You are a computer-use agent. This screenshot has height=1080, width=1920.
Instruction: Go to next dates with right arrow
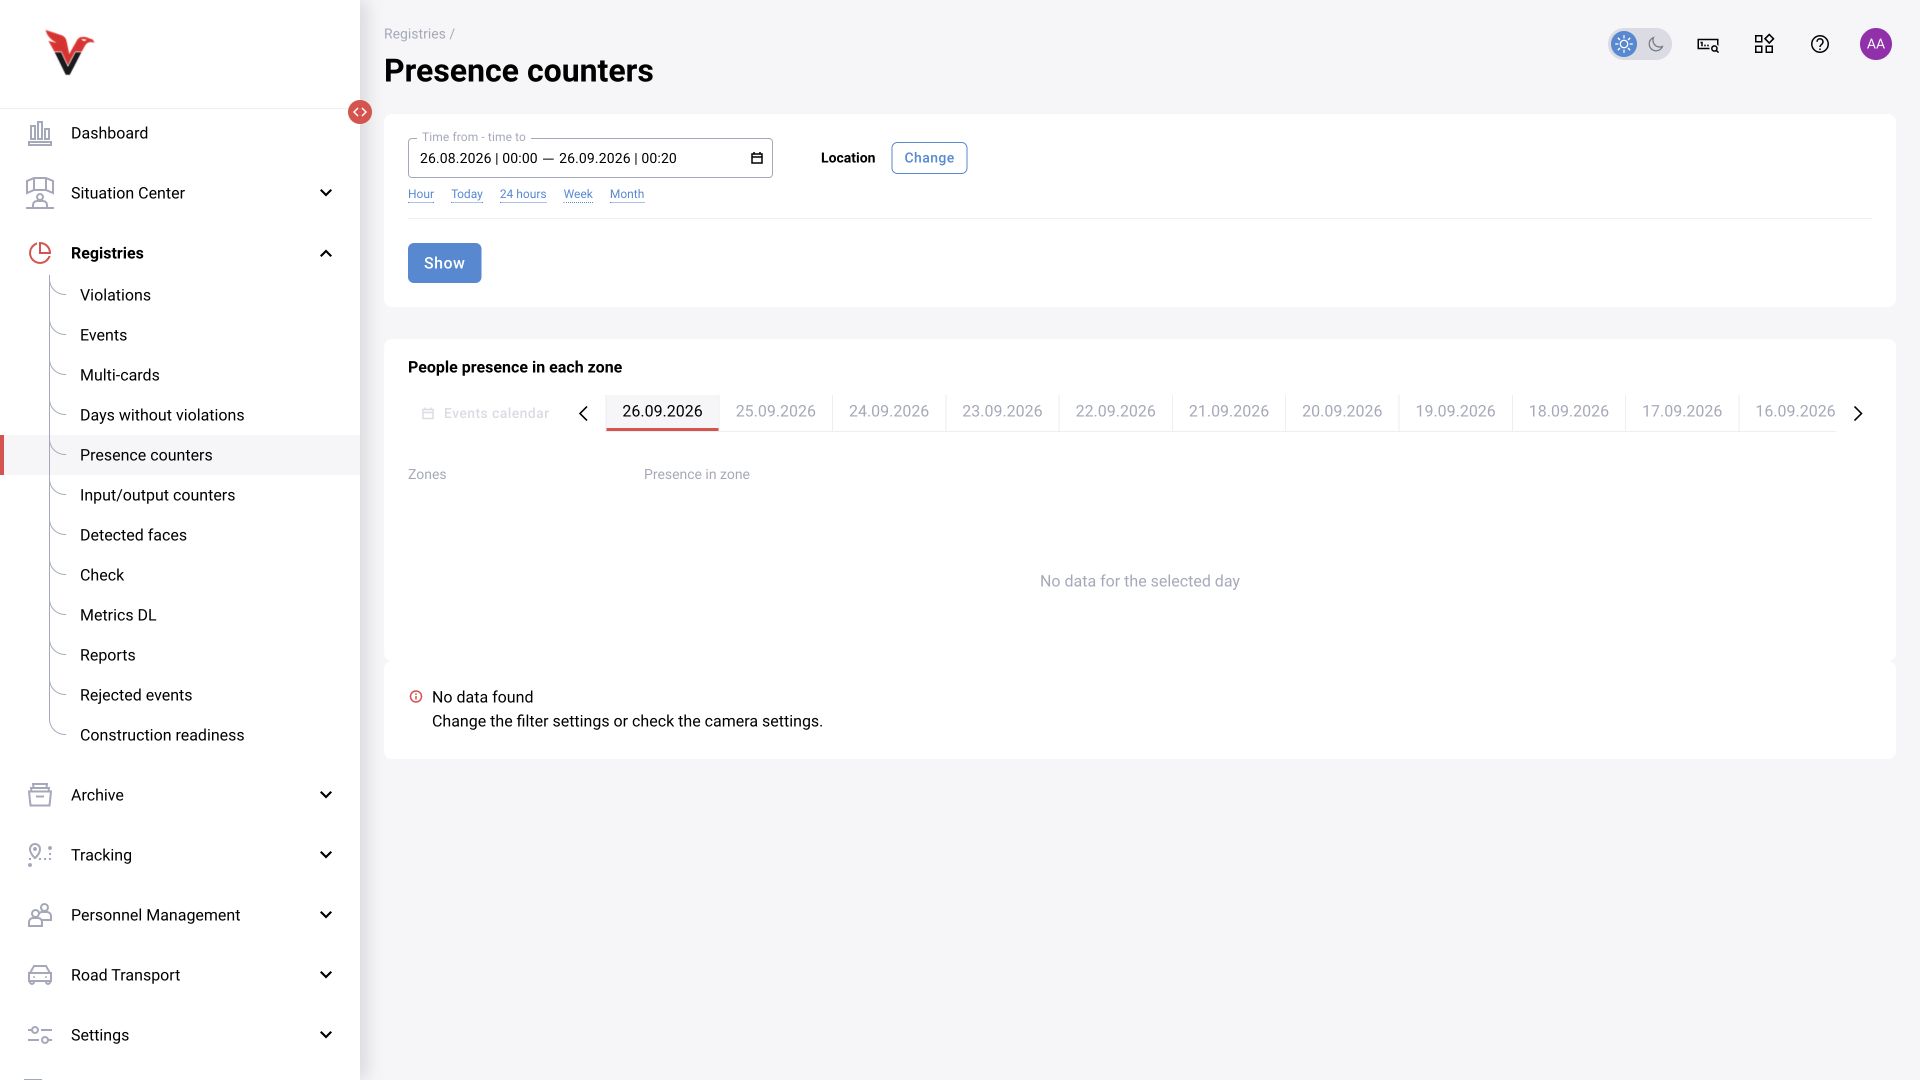coord(1858,413)
